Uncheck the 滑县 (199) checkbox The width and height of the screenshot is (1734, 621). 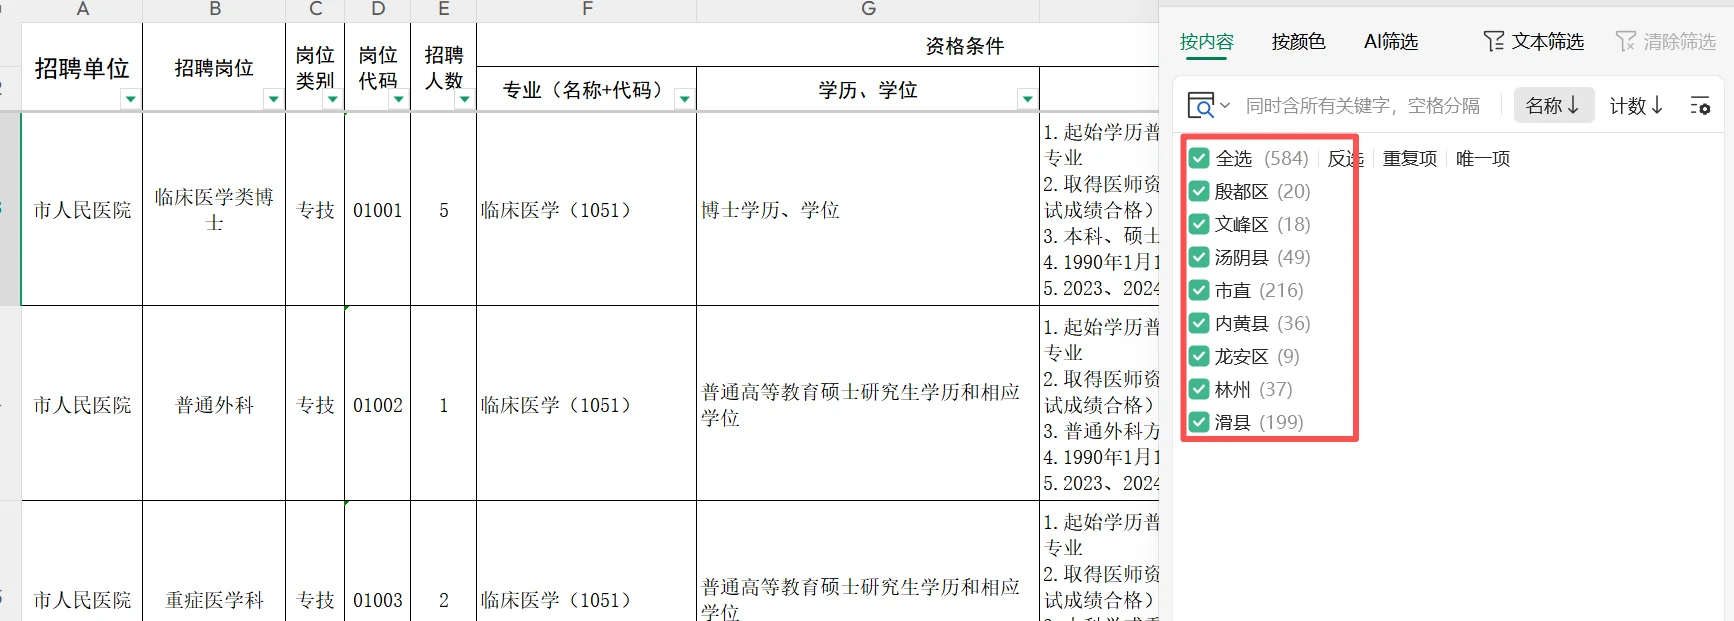tap(1199, 422)
